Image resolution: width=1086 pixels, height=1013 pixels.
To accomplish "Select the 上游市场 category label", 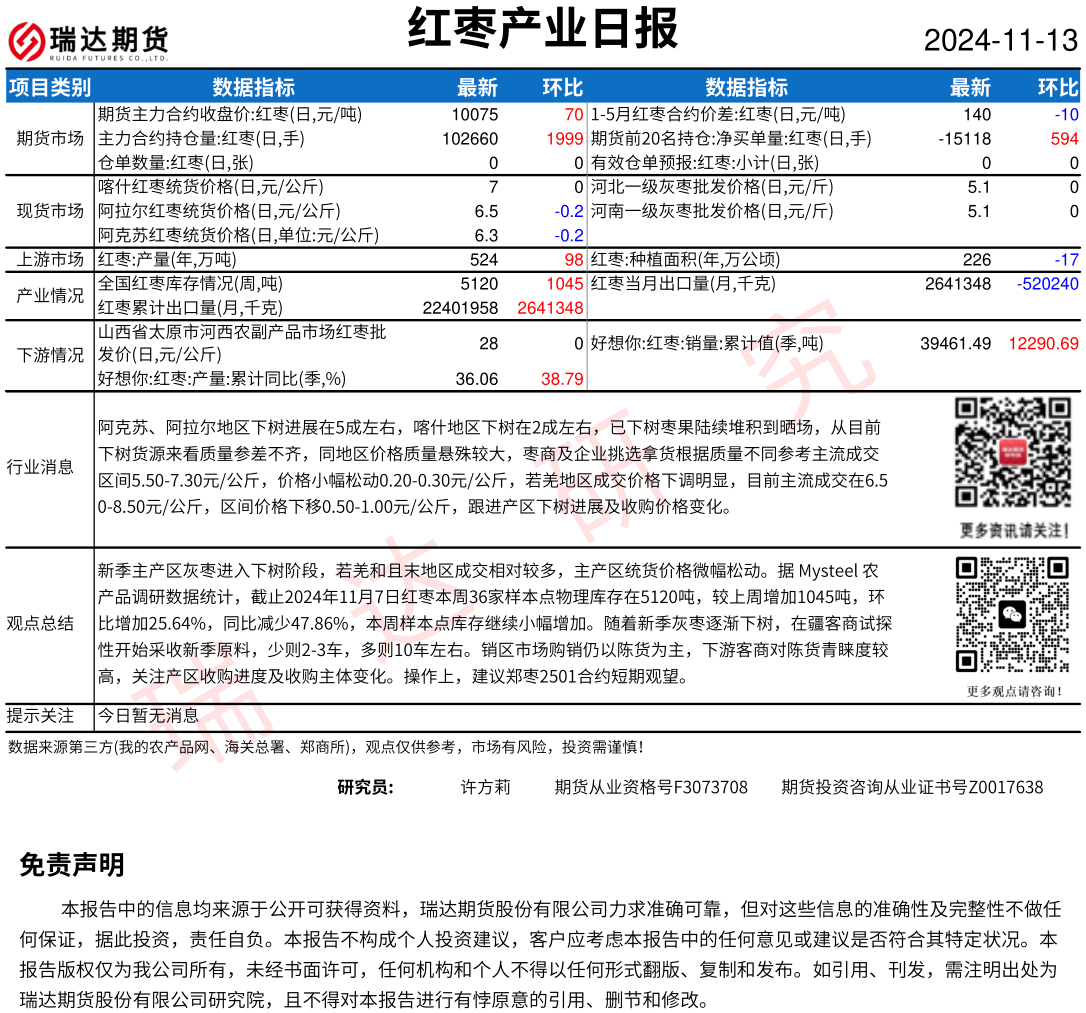I will pos(50,260).
